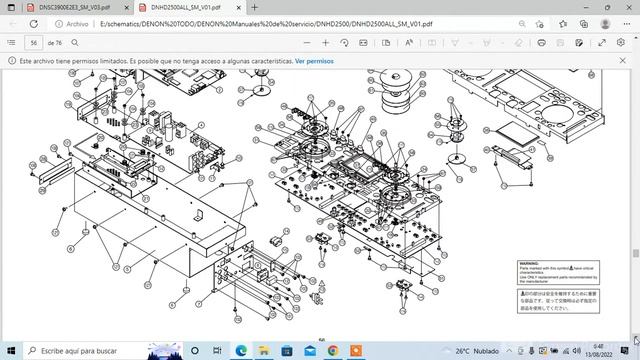Dismiss the limited permissions notification bar
640x360 pixels.
pos(622,61)
